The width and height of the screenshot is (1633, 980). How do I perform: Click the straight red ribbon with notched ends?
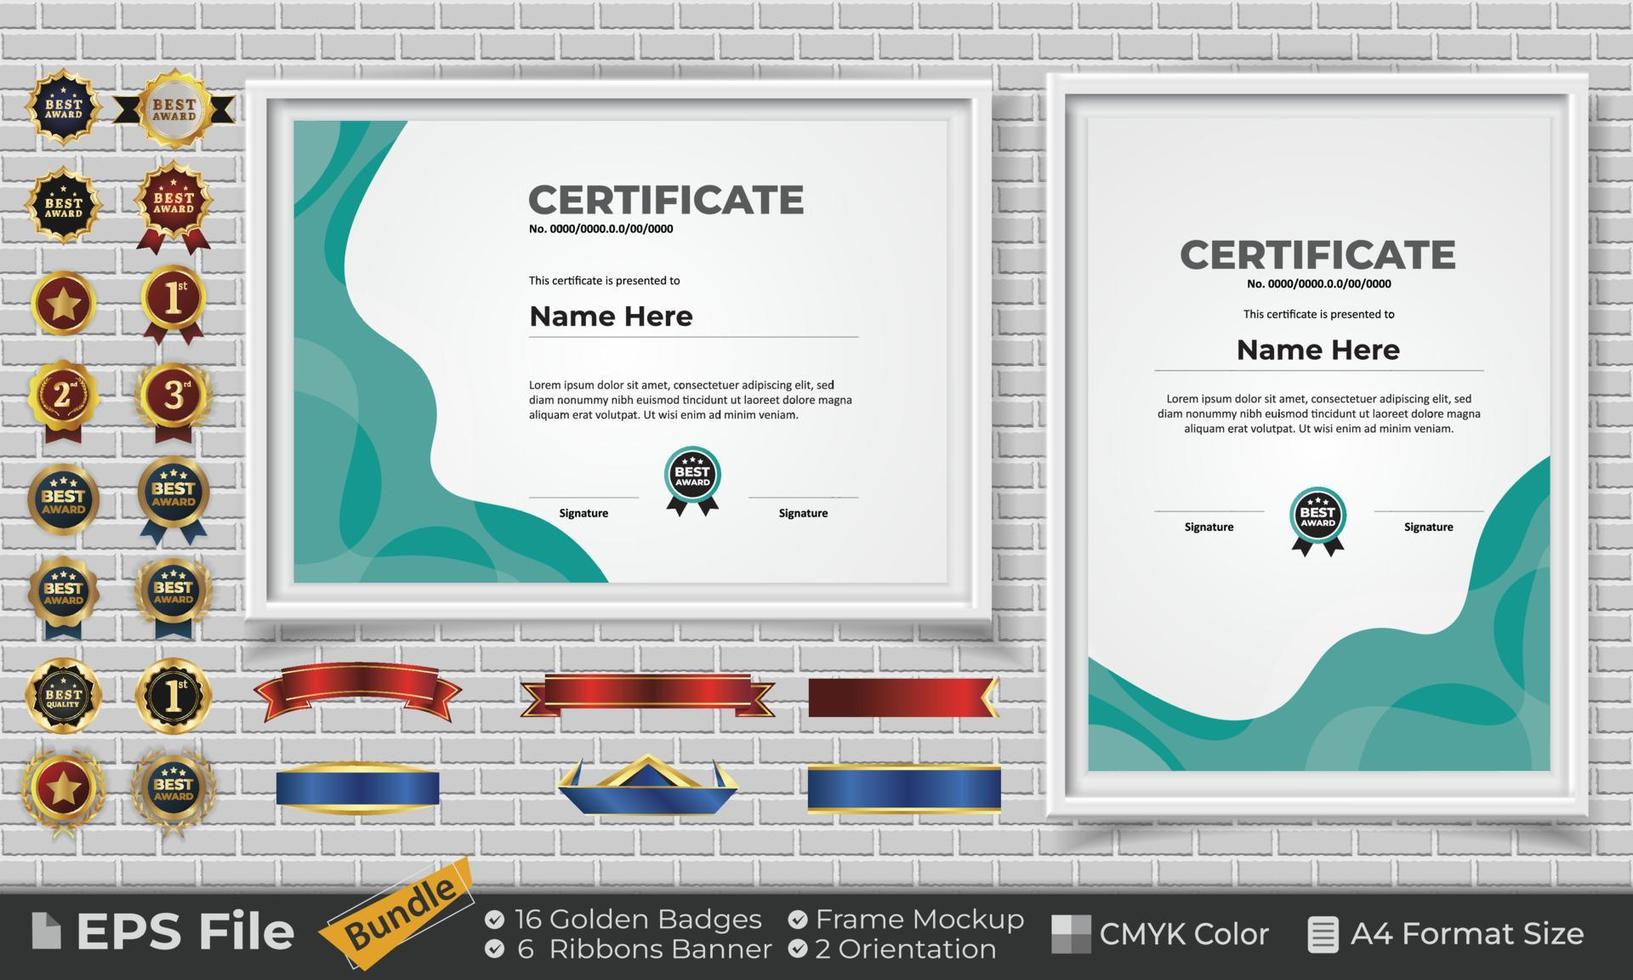(x=647, y=695)
